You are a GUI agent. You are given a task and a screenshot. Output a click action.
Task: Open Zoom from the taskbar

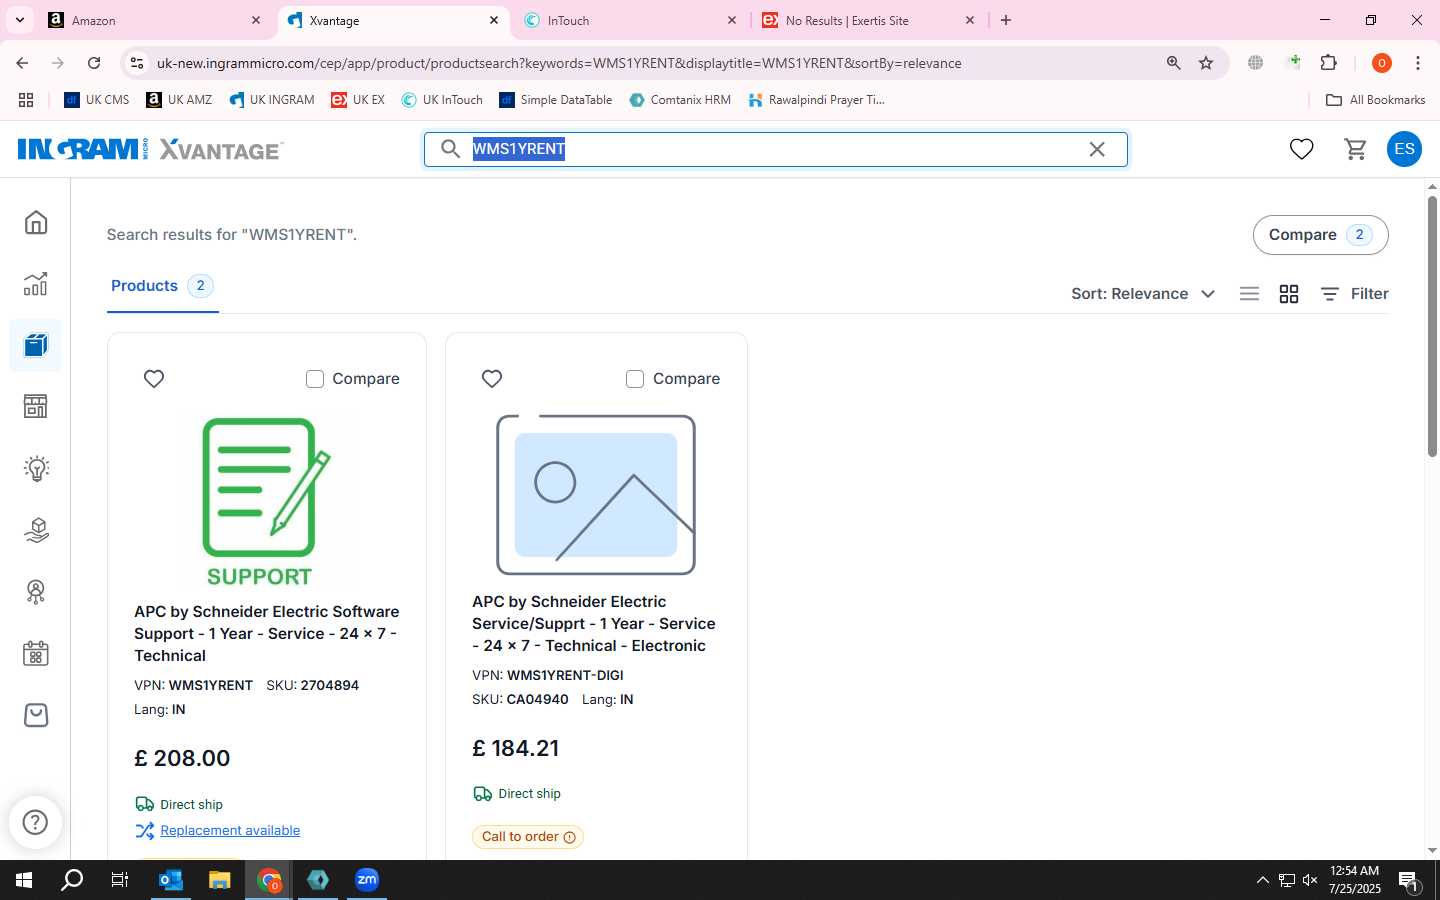pyautogui.click(x=367, y=880)
